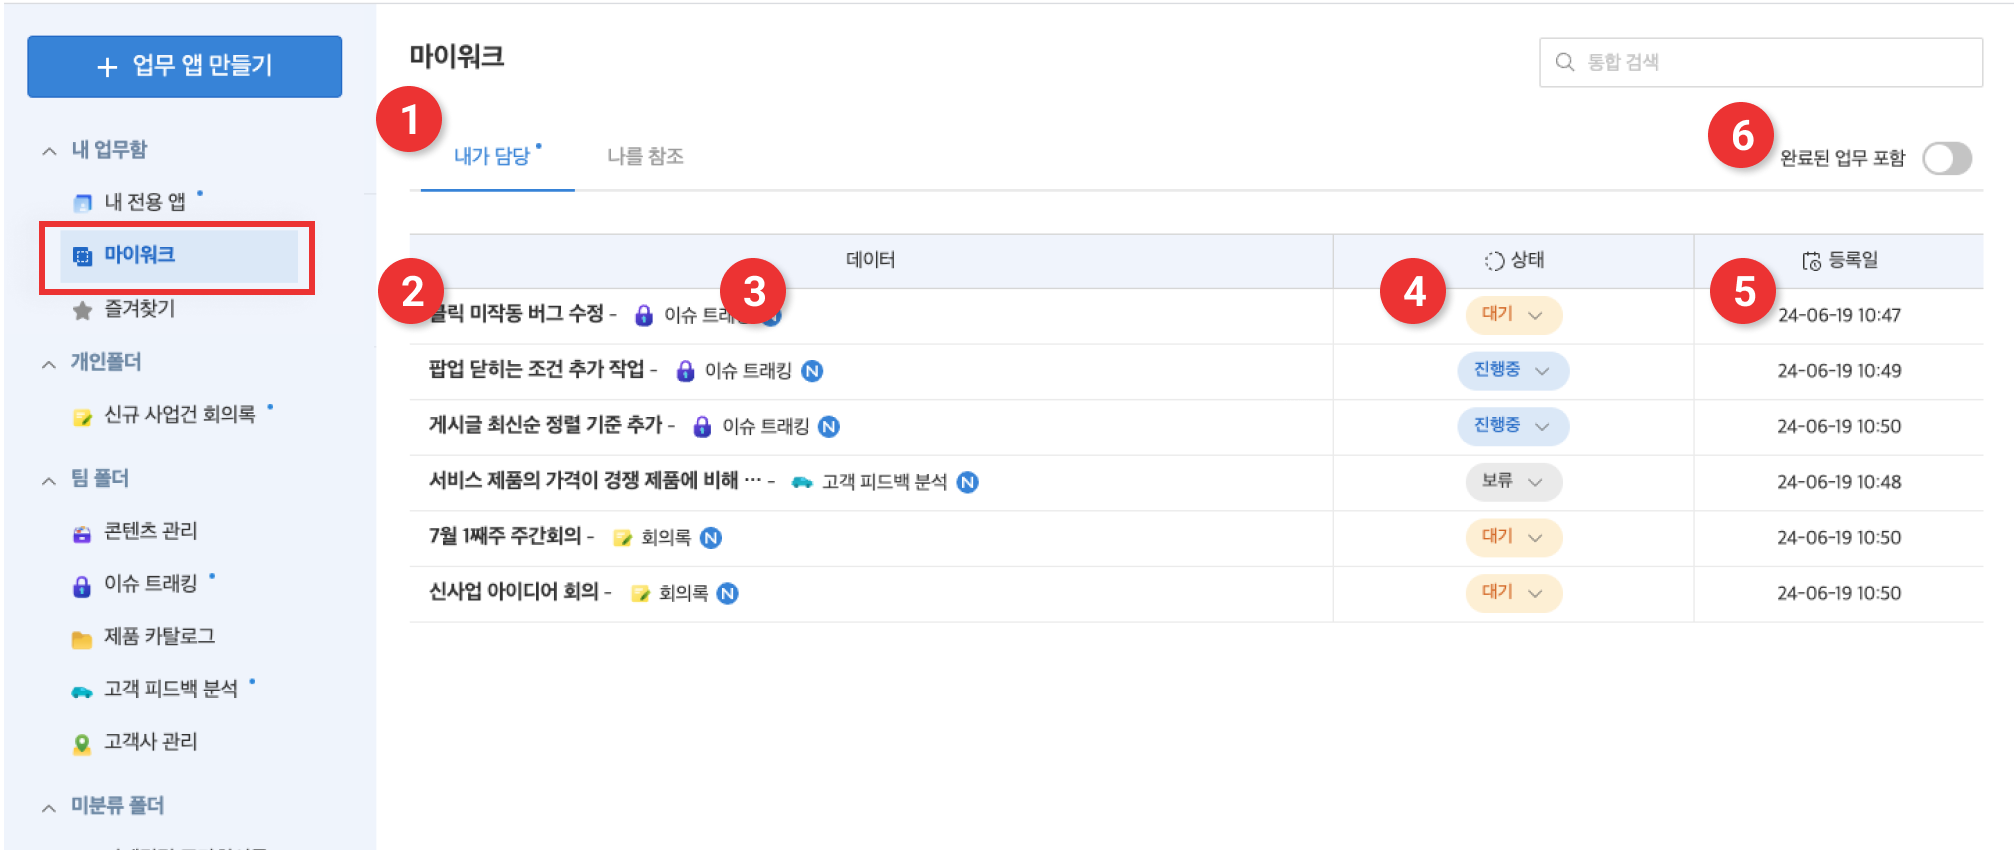Click the note icon for 신규 사업건 회의록

82,416
